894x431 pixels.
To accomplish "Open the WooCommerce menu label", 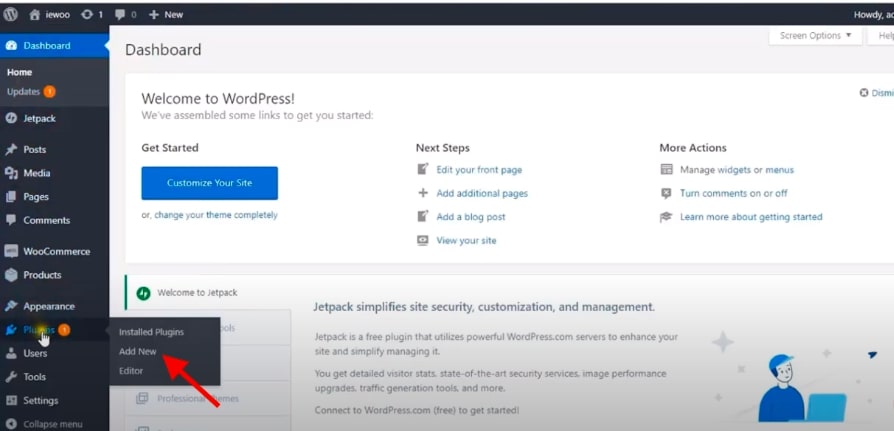I will pyautogui.click(x=56, y=251).
